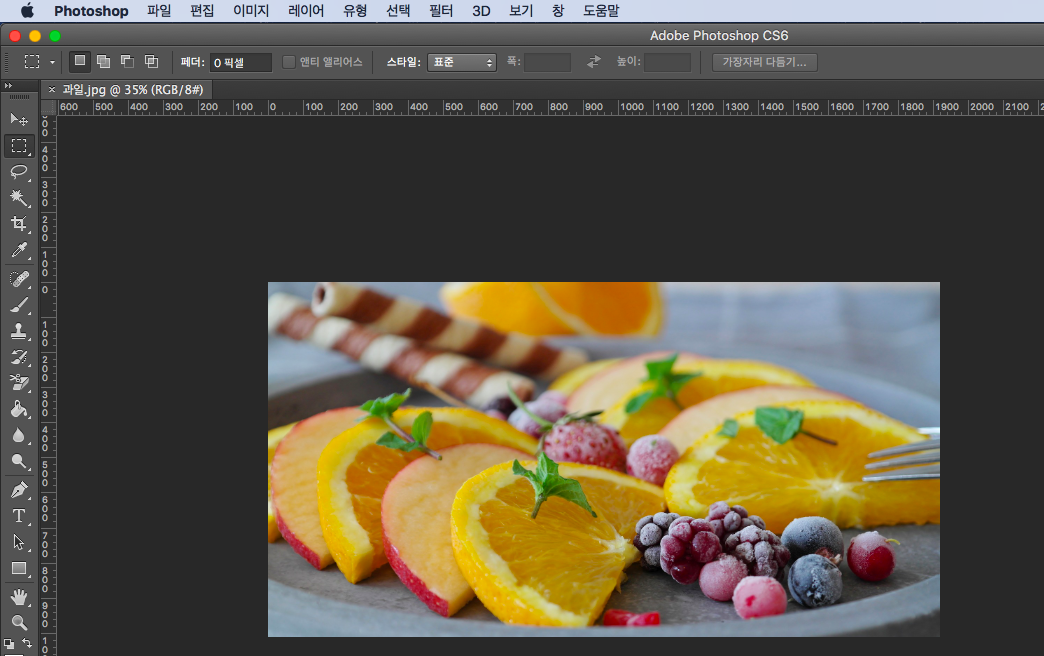Click the 페더 value field

(240, 63)
